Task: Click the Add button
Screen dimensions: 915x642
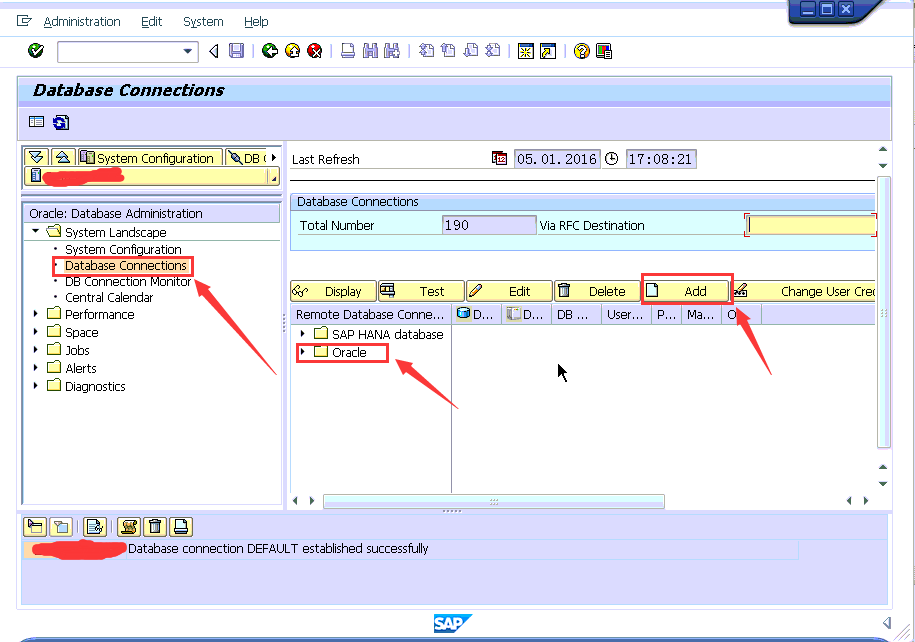Action: [686, 291]
